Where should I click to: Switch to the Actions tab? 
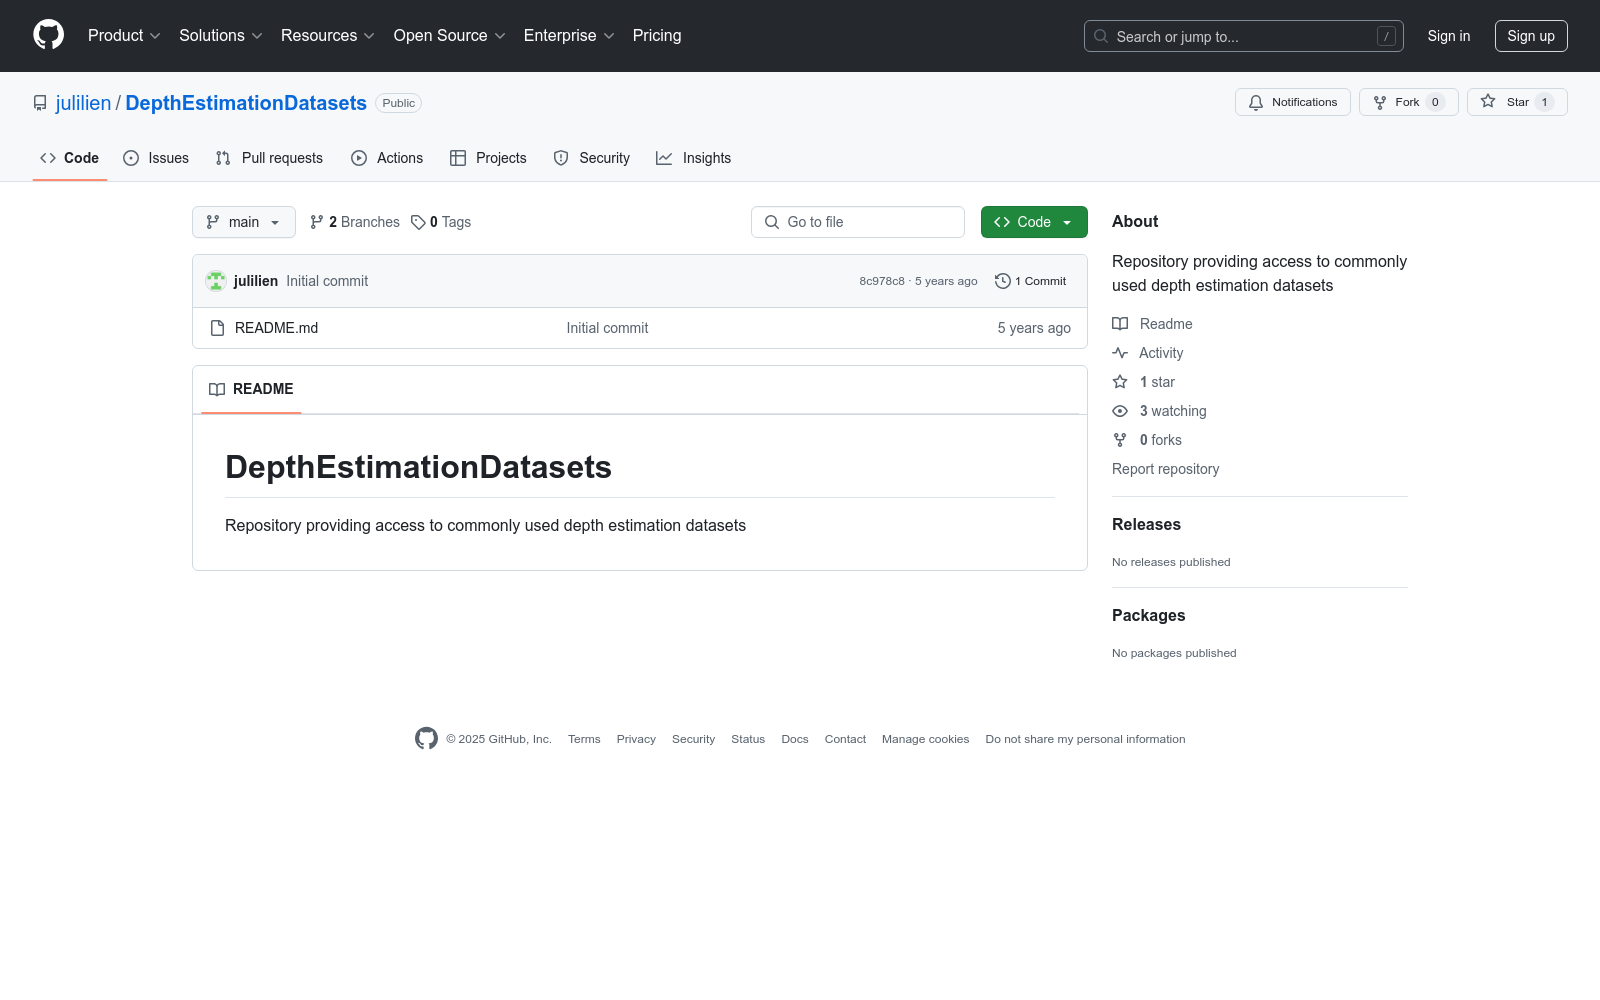(x=387, y=158)
